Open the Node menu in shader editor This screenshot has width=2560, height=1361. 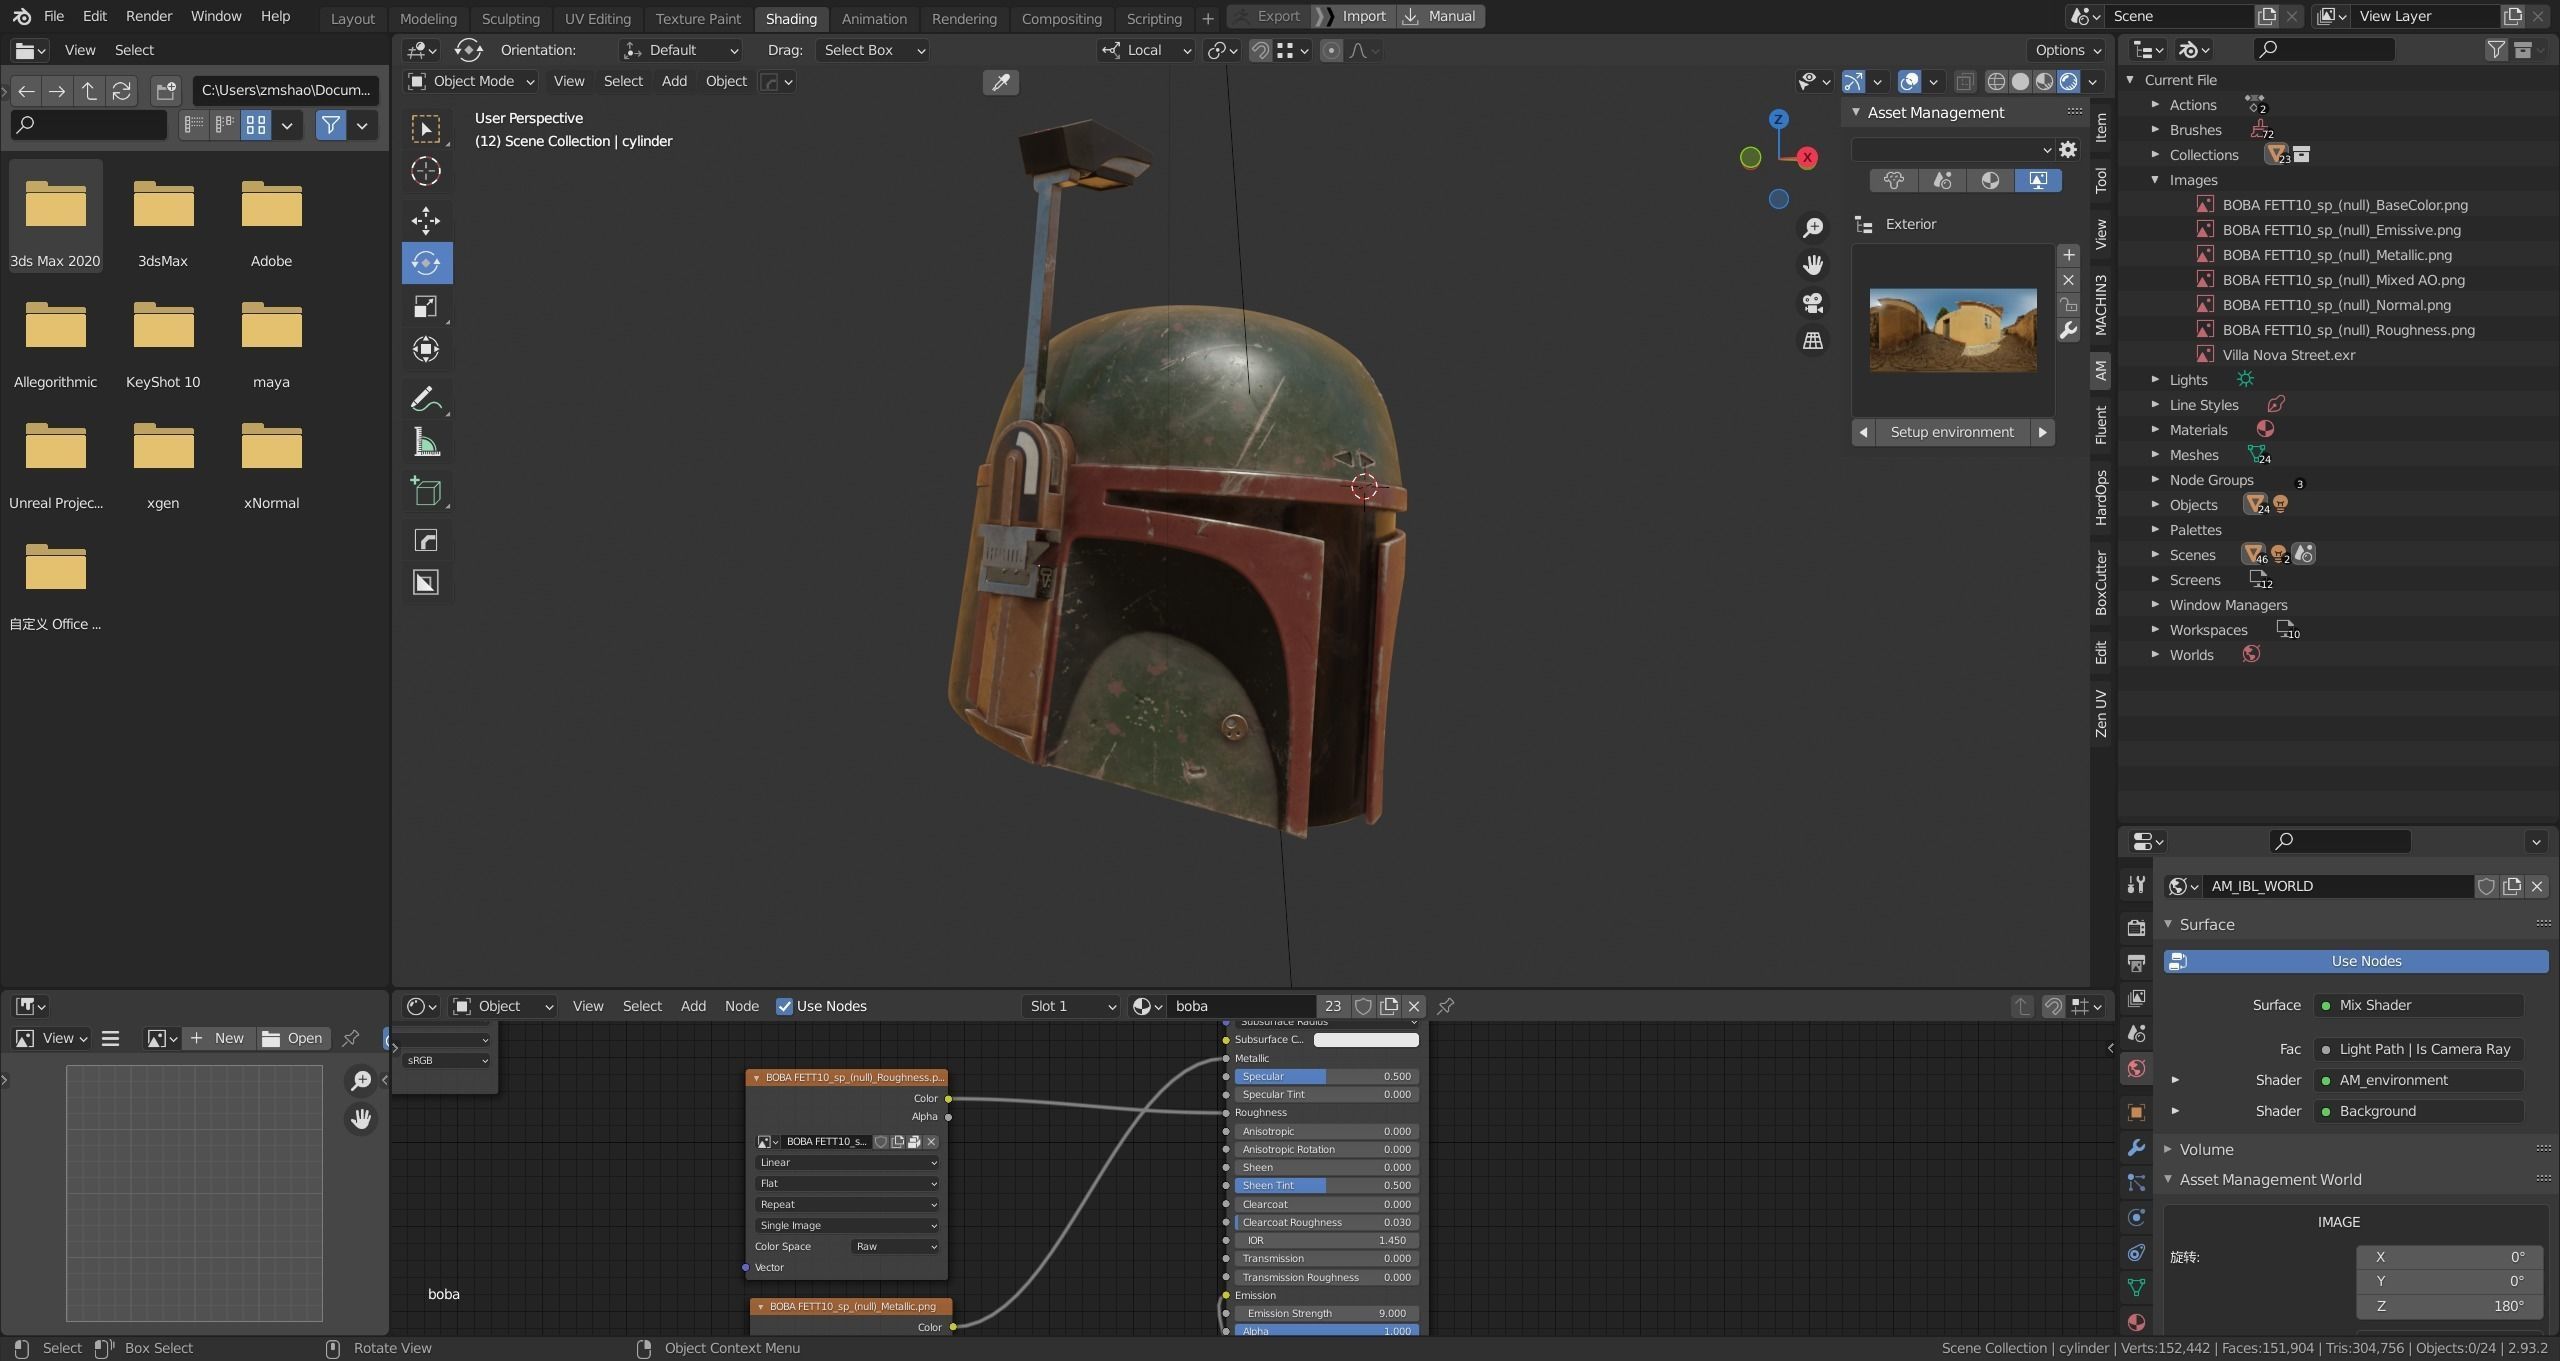click(x=741, y=1006)
